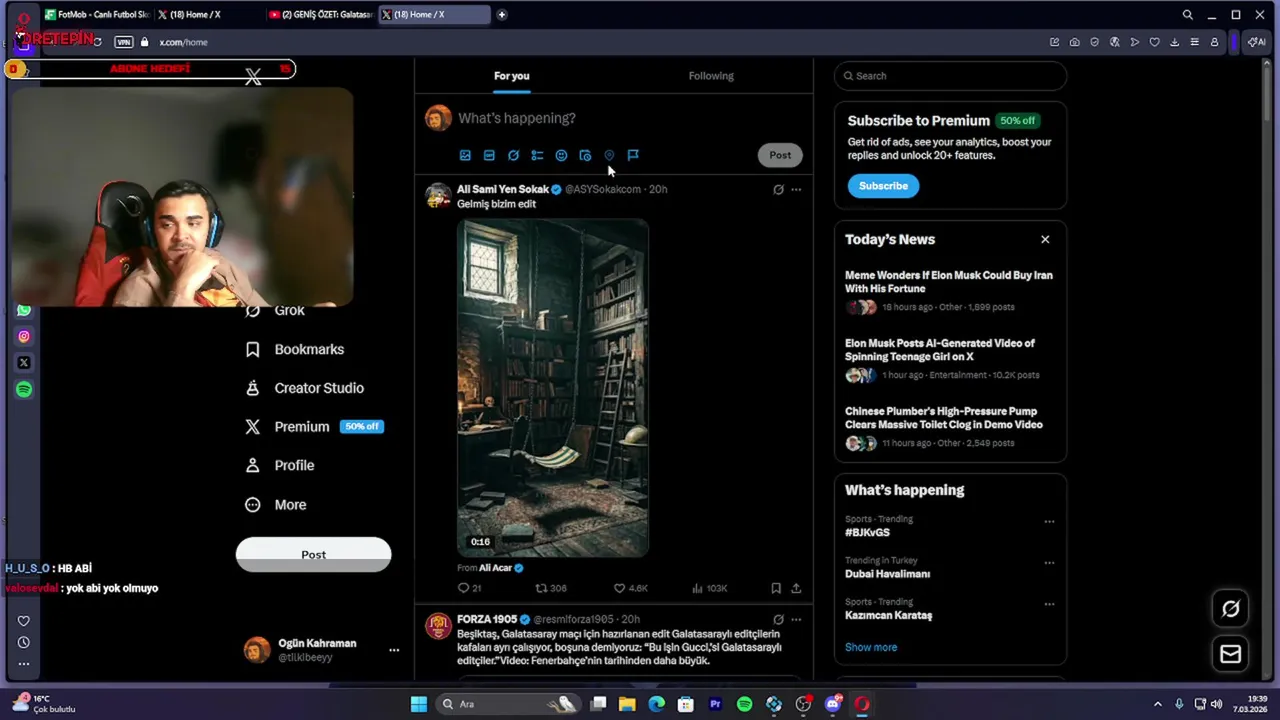Open the poll option in post composer
This screenshot has height=720, width=1280.
(x=537, y=155)
